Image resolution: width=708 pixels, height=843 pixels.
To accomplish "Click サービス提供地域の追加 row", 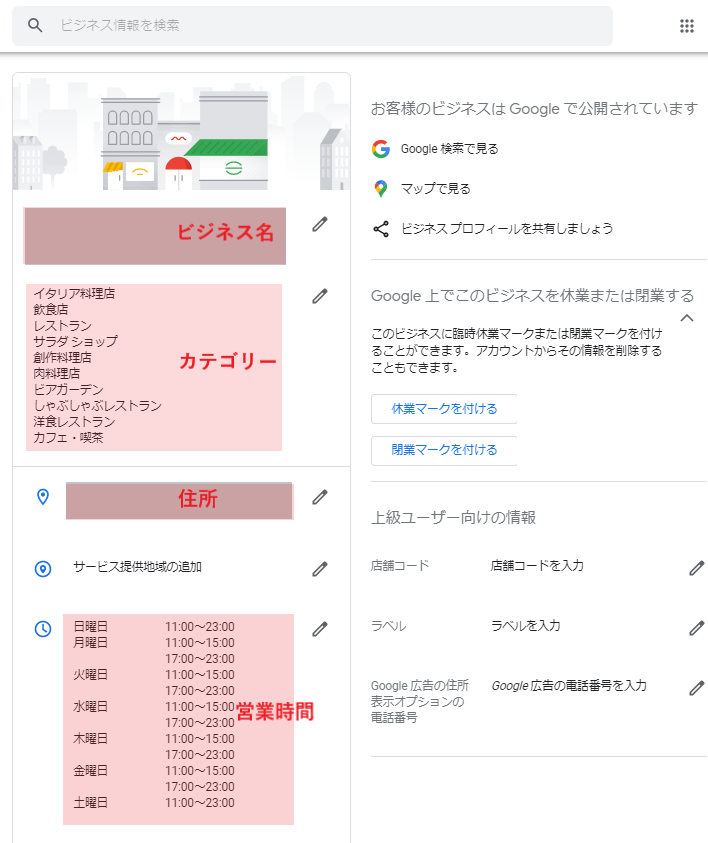I will (x=181, y=568).
